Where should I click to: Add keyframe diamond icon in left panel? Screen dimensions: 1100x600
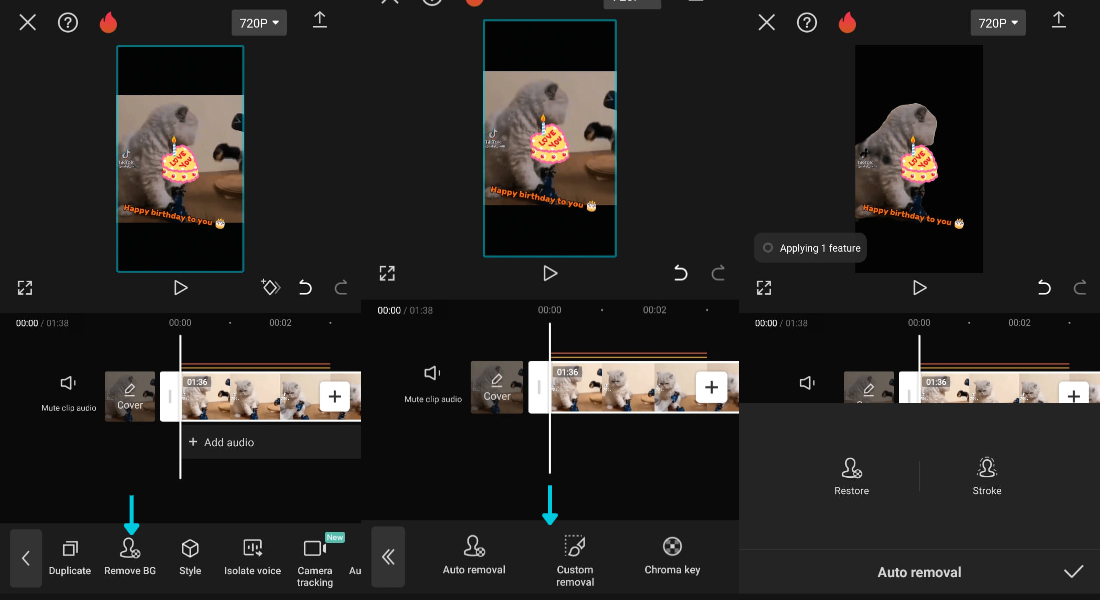pos(270,287)
